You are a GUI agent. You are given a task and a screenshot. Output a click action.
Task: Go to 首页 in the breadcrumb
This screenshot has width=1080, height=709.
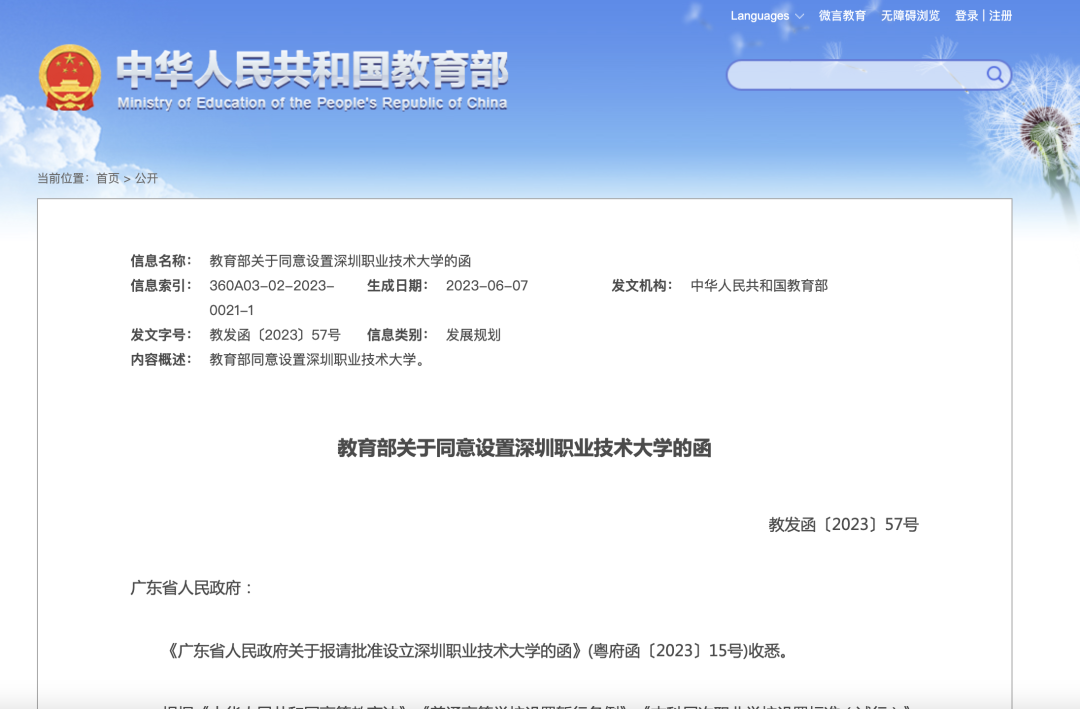tap(107, 178)
